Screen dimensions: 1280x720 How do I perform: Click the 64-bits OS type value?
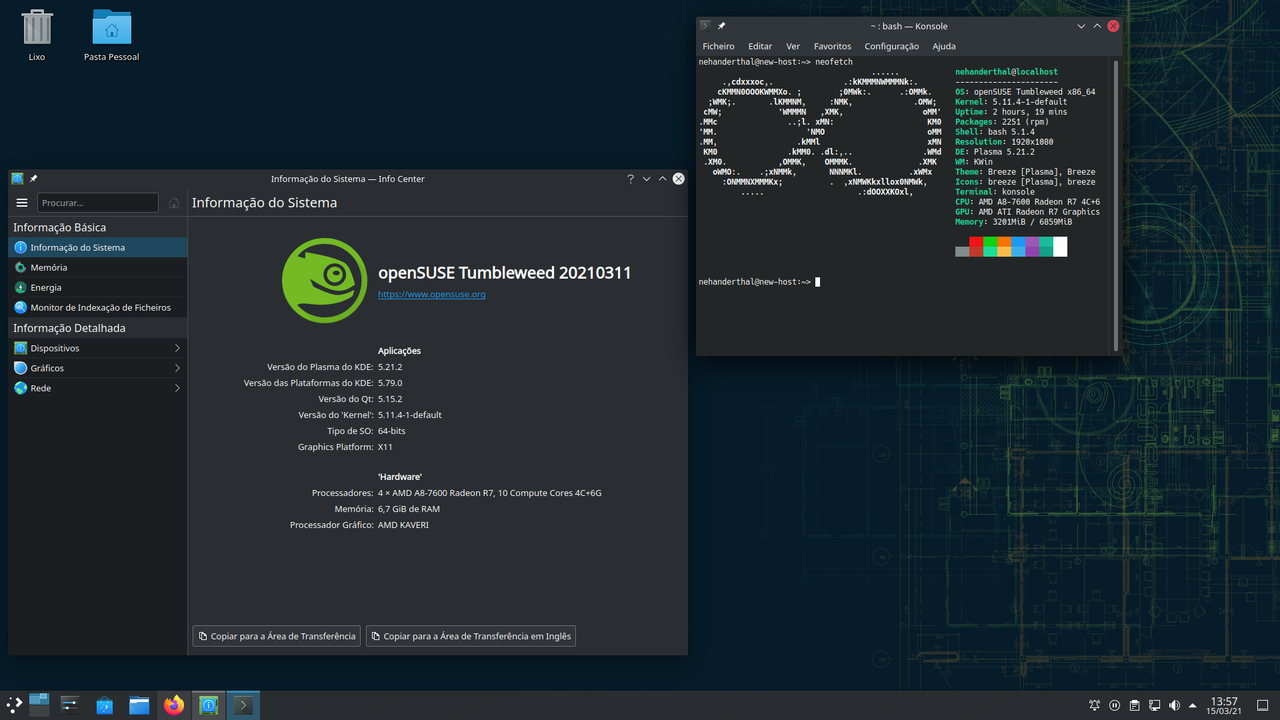(392, 431)
